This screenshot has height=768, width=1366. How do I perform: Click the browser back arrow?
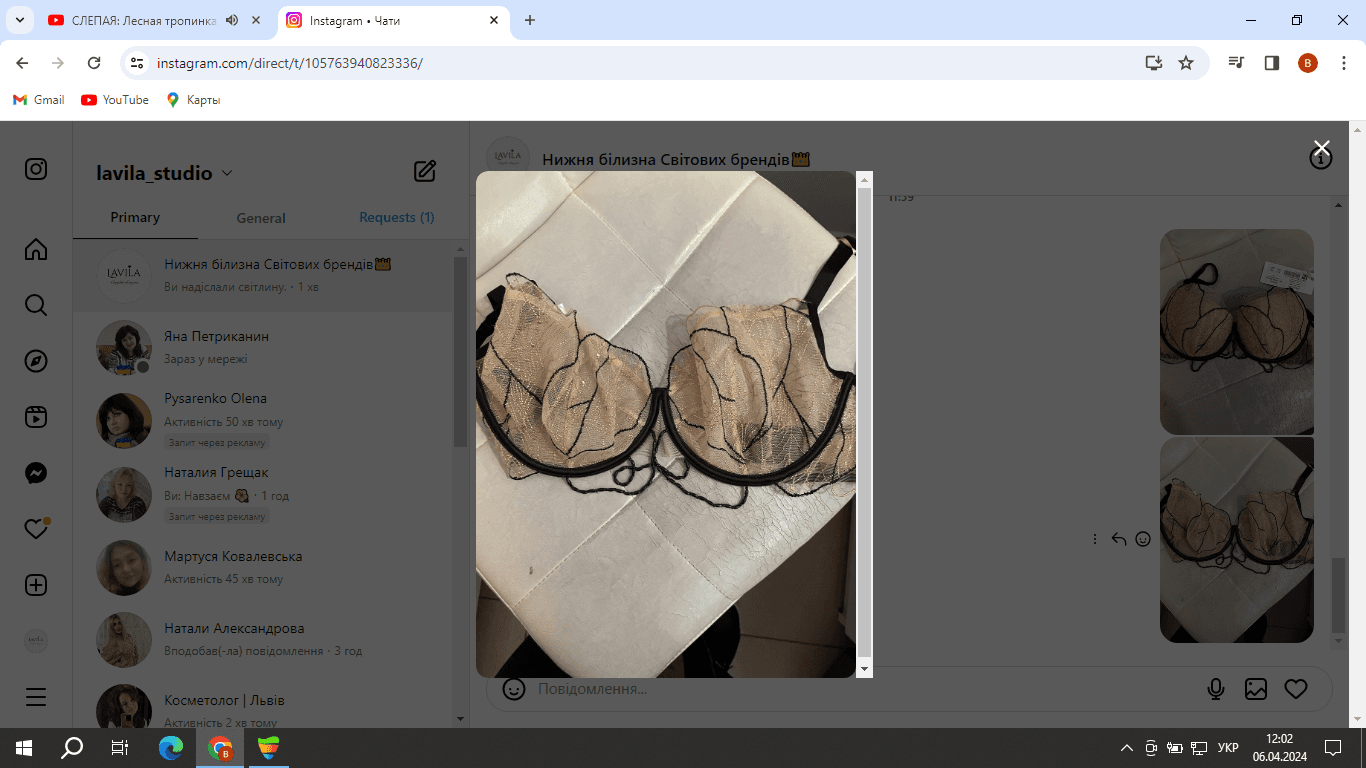click(x=22, y=63)
